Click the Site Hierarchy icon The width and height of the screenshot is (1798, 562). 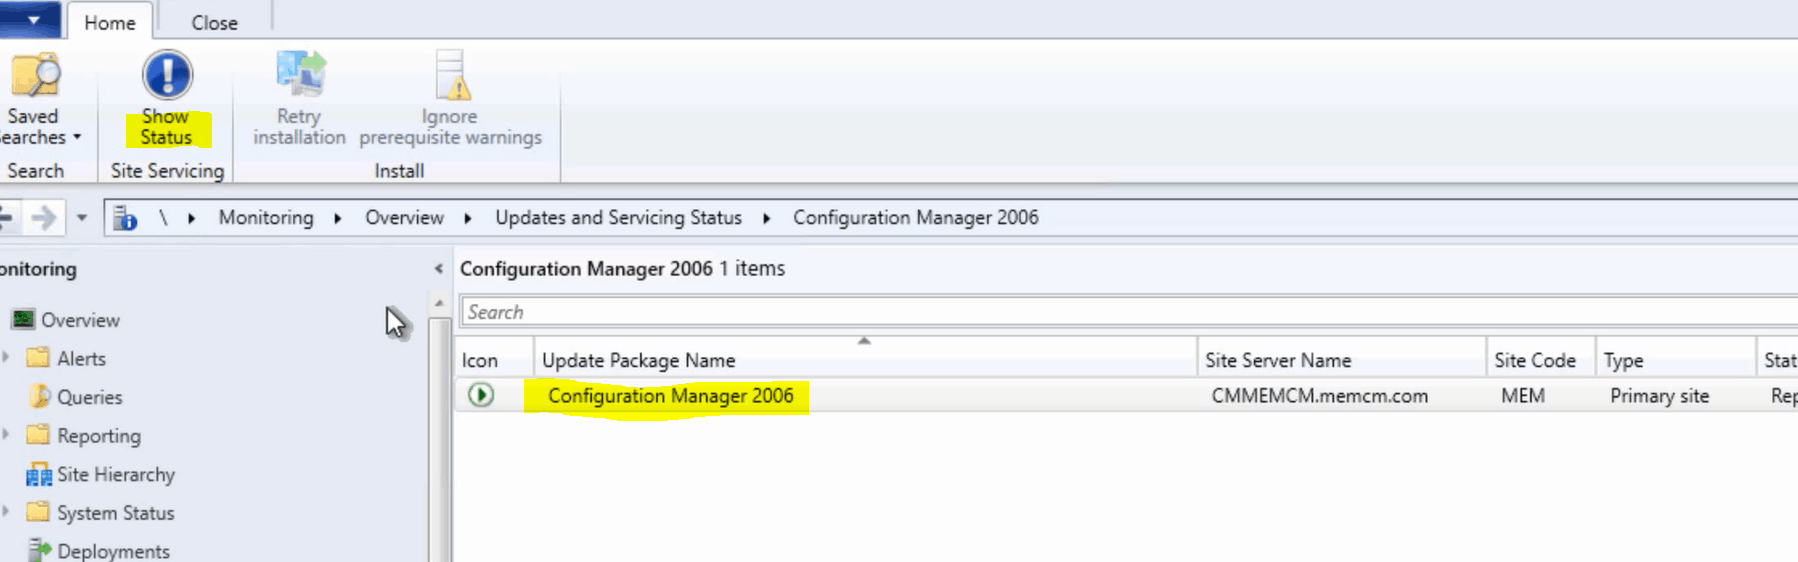39,474
